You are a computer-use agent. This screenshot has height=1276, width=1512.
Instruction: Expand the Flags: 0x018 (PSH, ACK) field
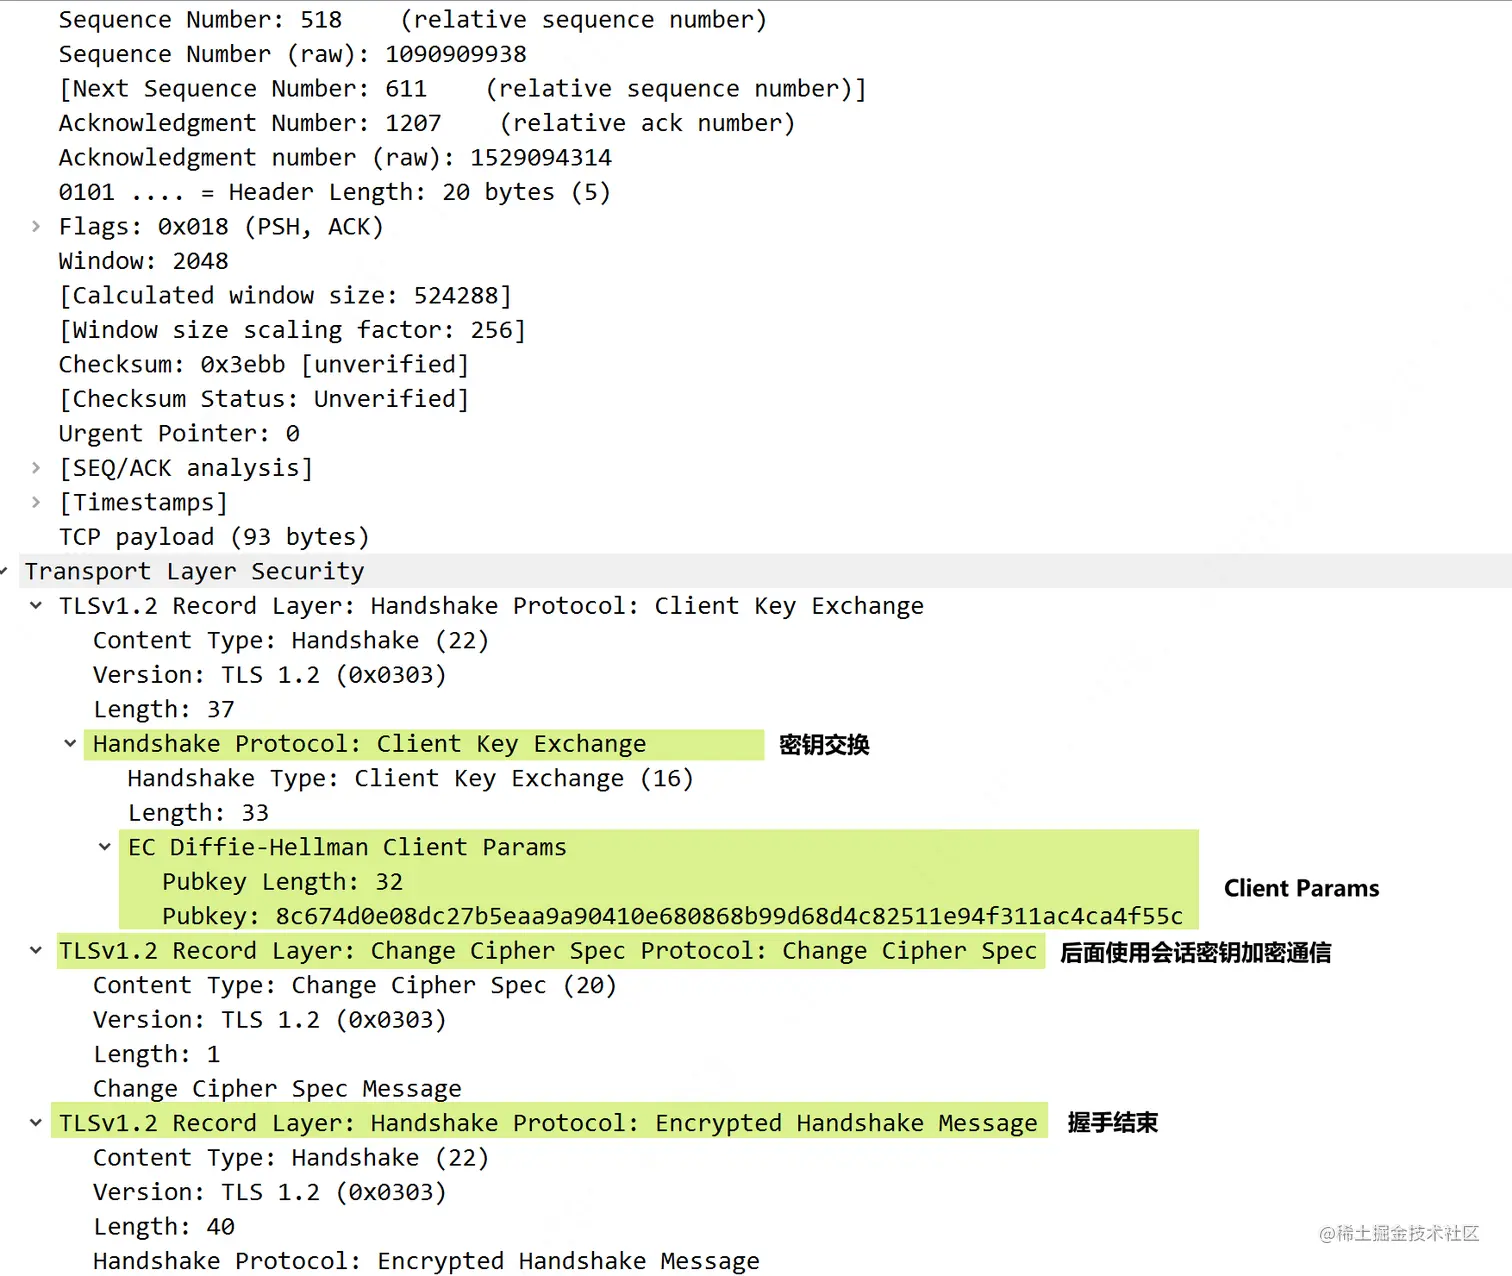[x=36, y=226]
